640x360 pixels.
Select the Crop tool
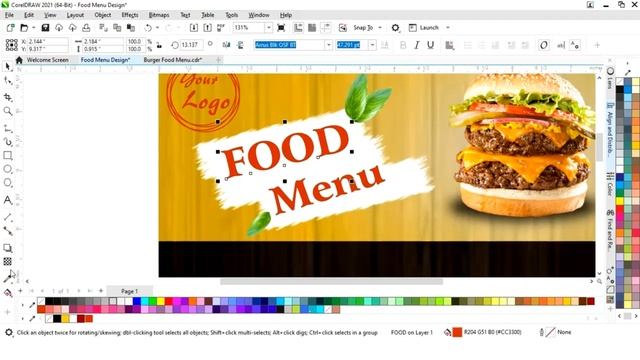[8, 97]
